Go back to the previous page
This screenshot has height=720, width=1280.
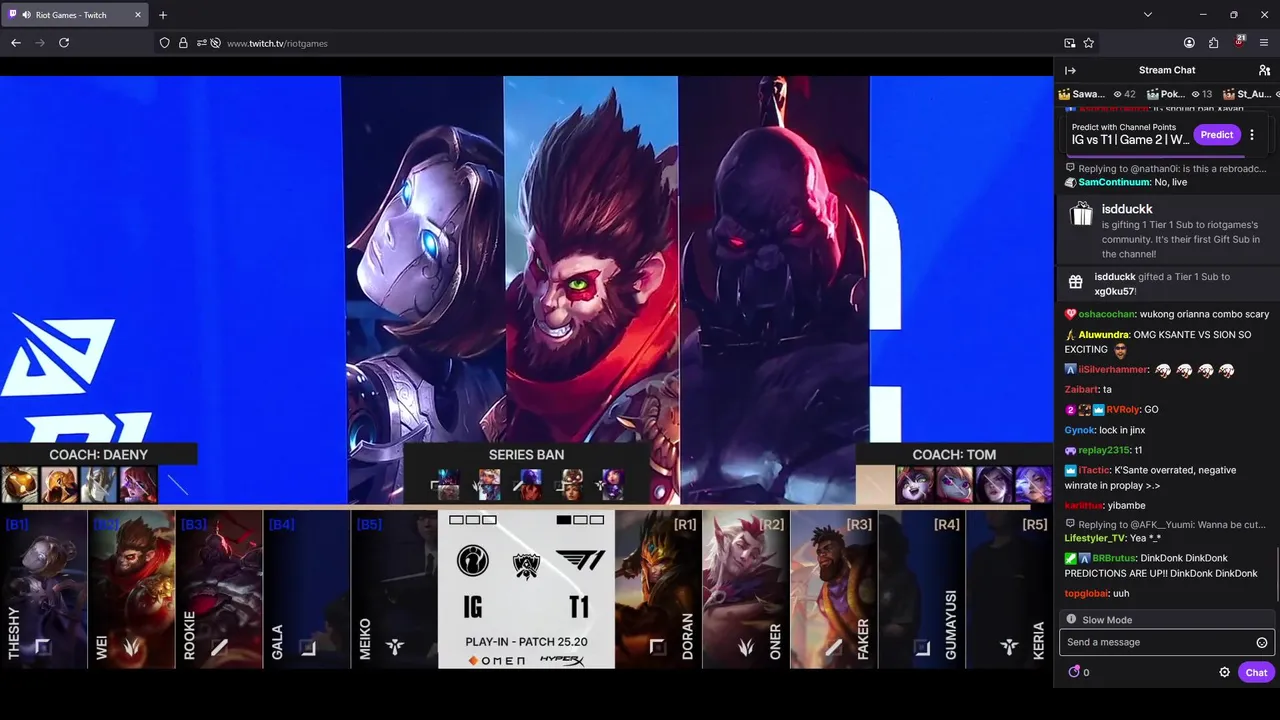coord(16,43)
